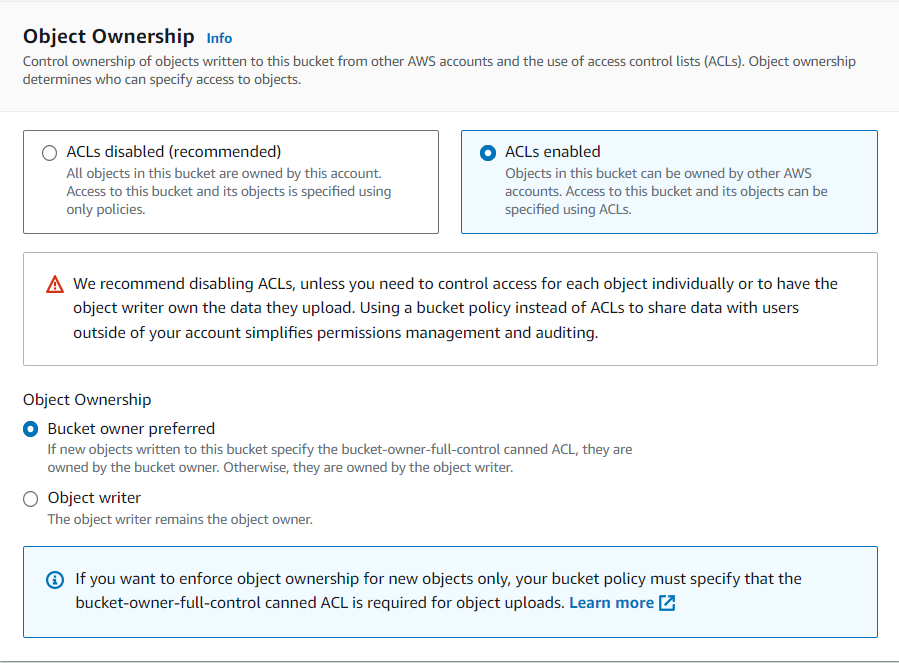This screenshot has width=899, height=663.
Task: Click the external link icon beside Learn more
Action: pyautogui.click(x=667, y=603)
